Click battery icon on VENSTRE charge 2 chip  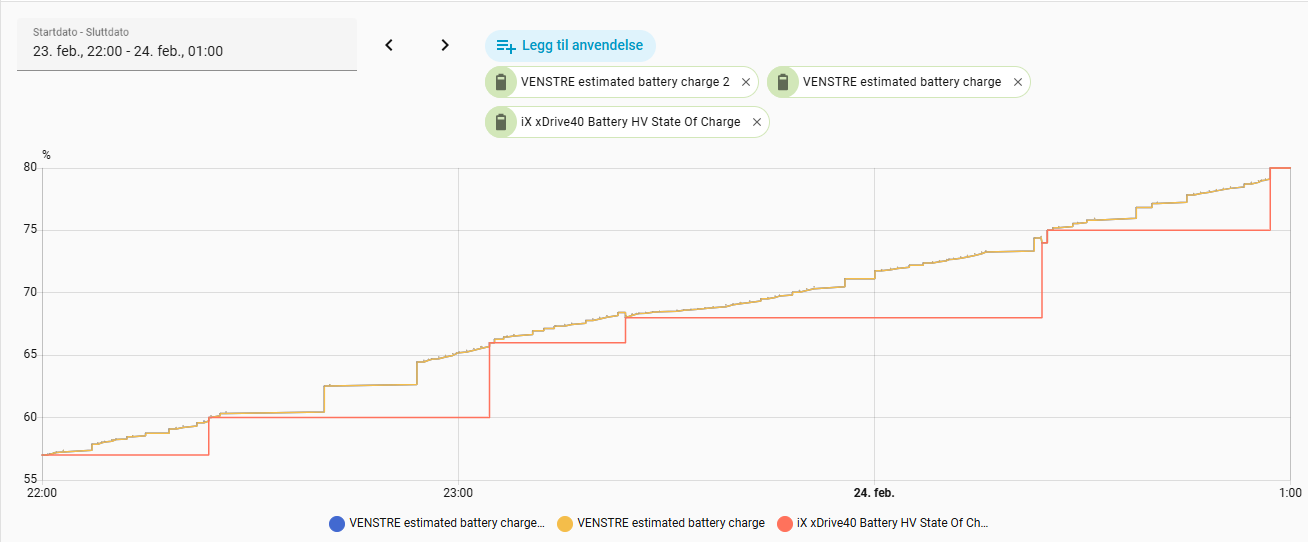[x=501, y=82]
